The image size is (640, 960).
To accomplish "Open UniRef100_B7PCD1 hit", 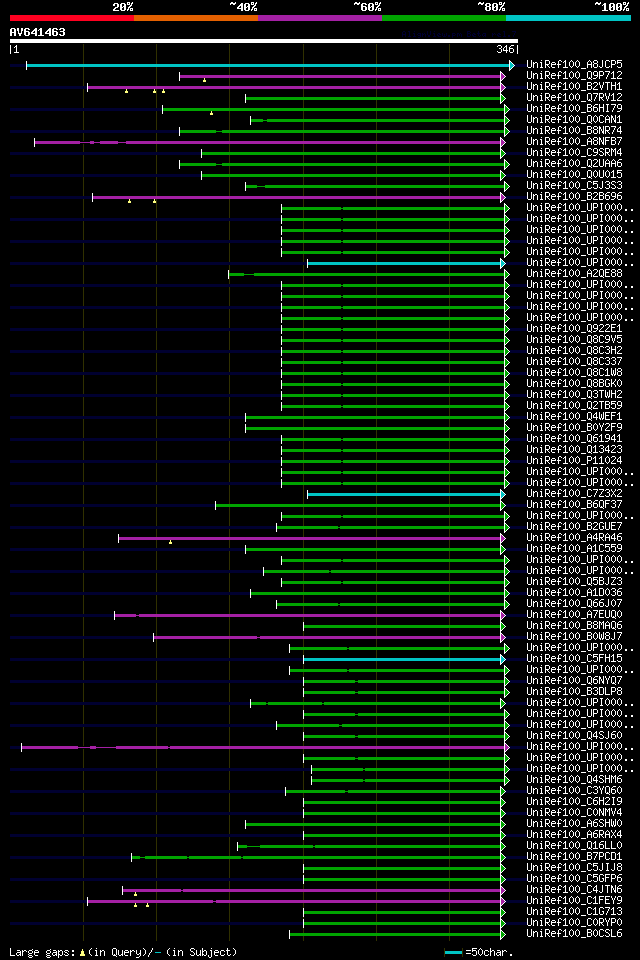I will tap(574, 857).
